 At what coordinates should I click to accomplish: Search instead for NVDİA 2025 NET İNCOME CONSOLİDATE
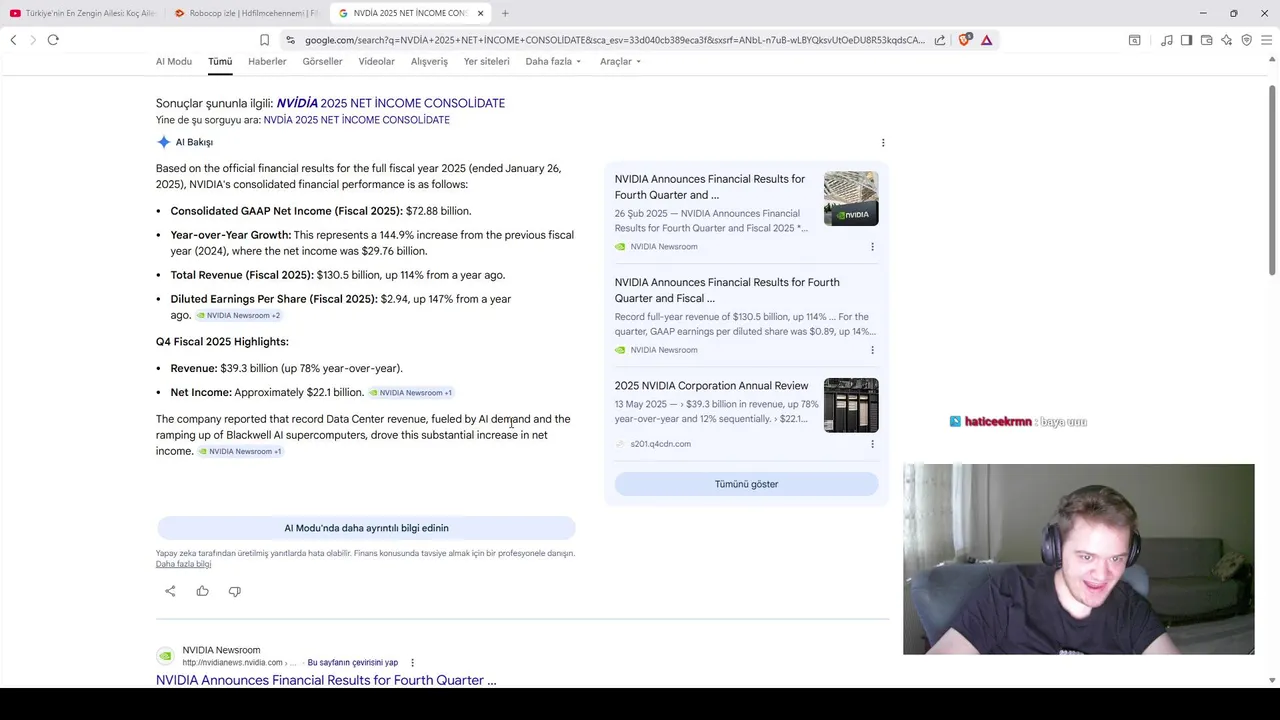(356, 120)
